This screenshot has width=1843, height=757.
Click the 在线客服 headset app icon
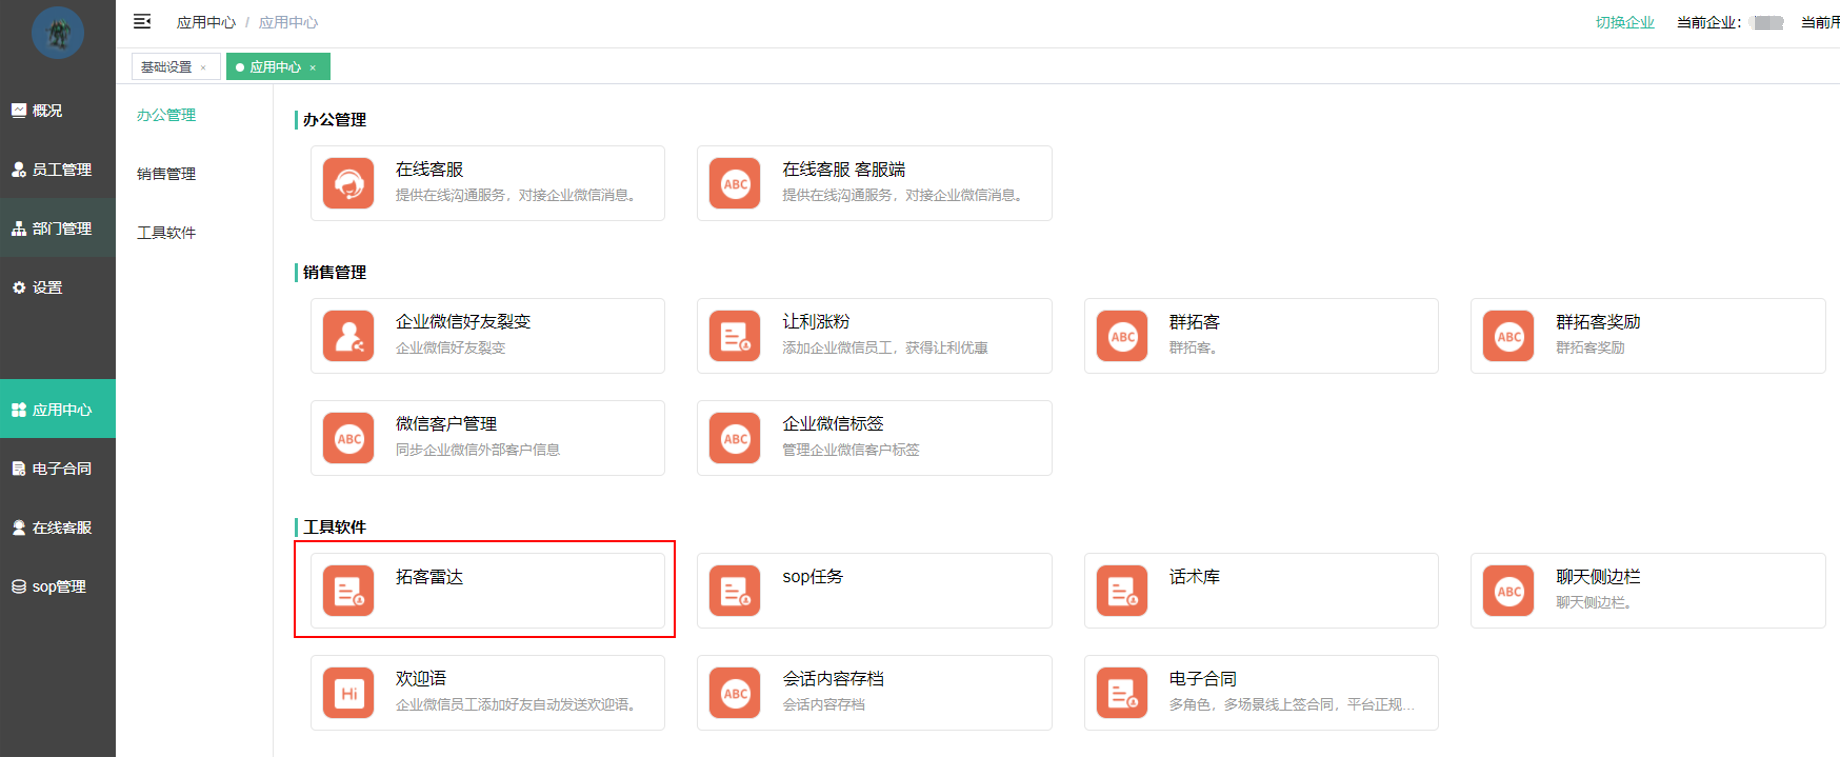[348, 184]
